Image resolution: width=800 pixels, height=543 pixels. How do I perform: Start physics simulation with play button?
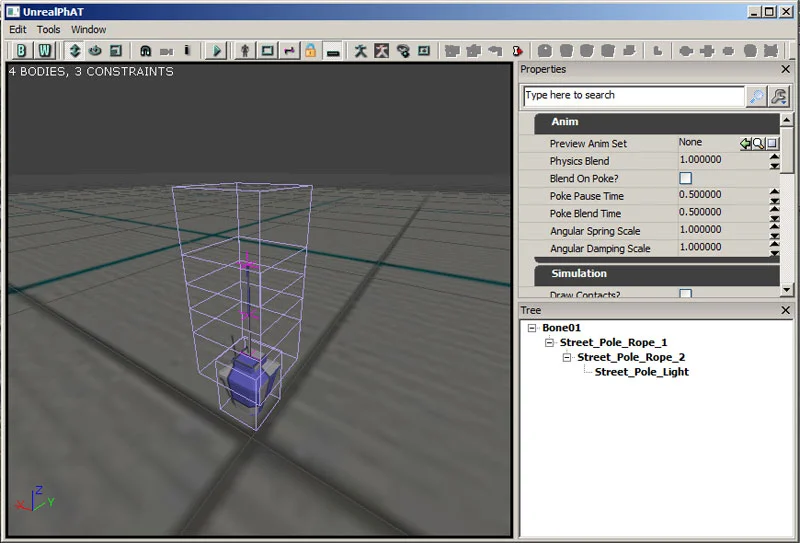pyautogui.click(x=216, y=51)
